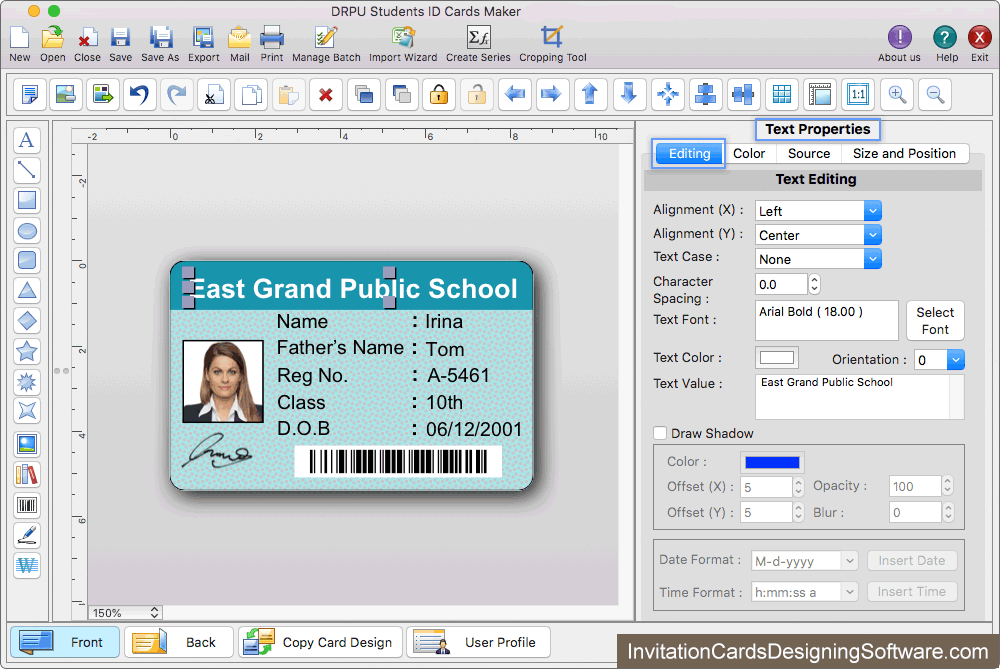Select the barcode on the ID card
The width and height of the screenshot is (1000, 669).
[x=398, y=461]
